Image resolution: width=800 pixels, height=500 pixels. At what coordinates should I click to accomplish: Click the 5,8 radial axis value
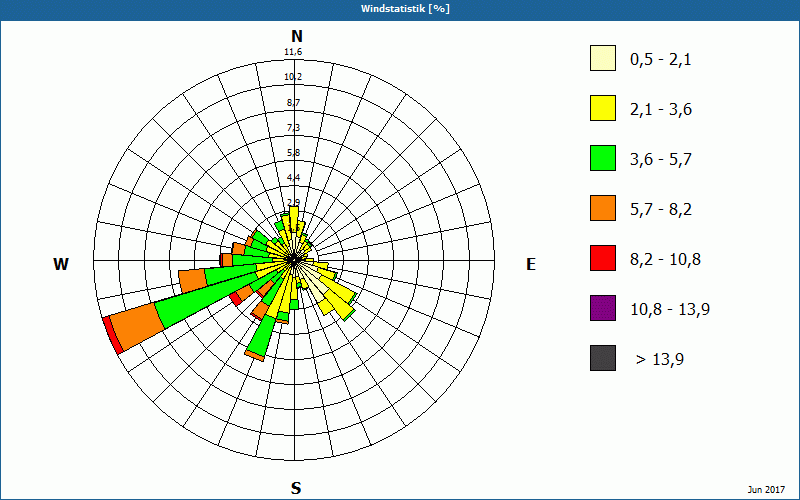(293, 153)
